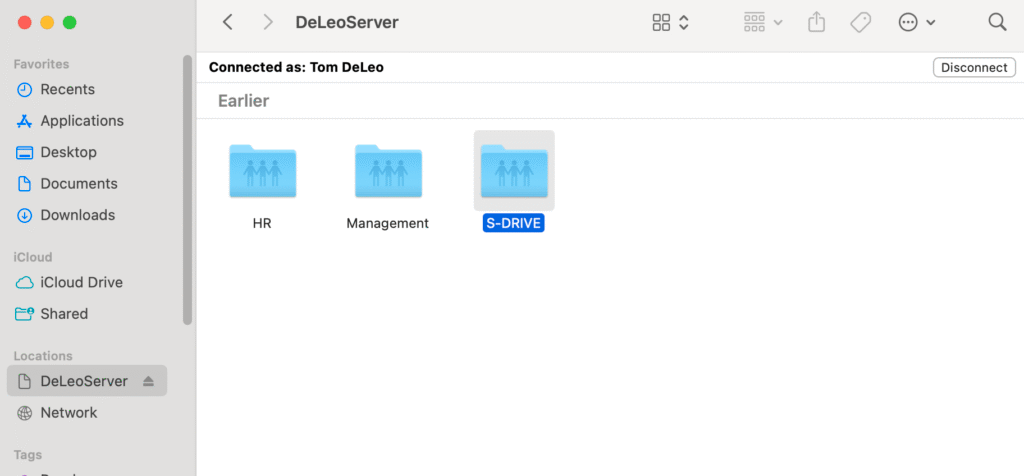Go back with the left chevron
Image resolution: width=1024 pixels, height=476 pixels.
tap(227, 22)
